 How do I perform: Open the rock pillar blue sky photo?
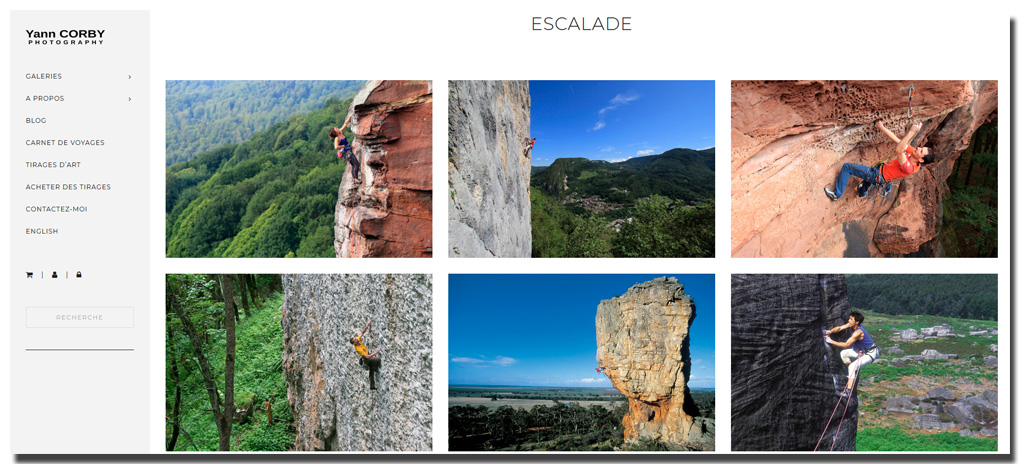coord(582,362)
